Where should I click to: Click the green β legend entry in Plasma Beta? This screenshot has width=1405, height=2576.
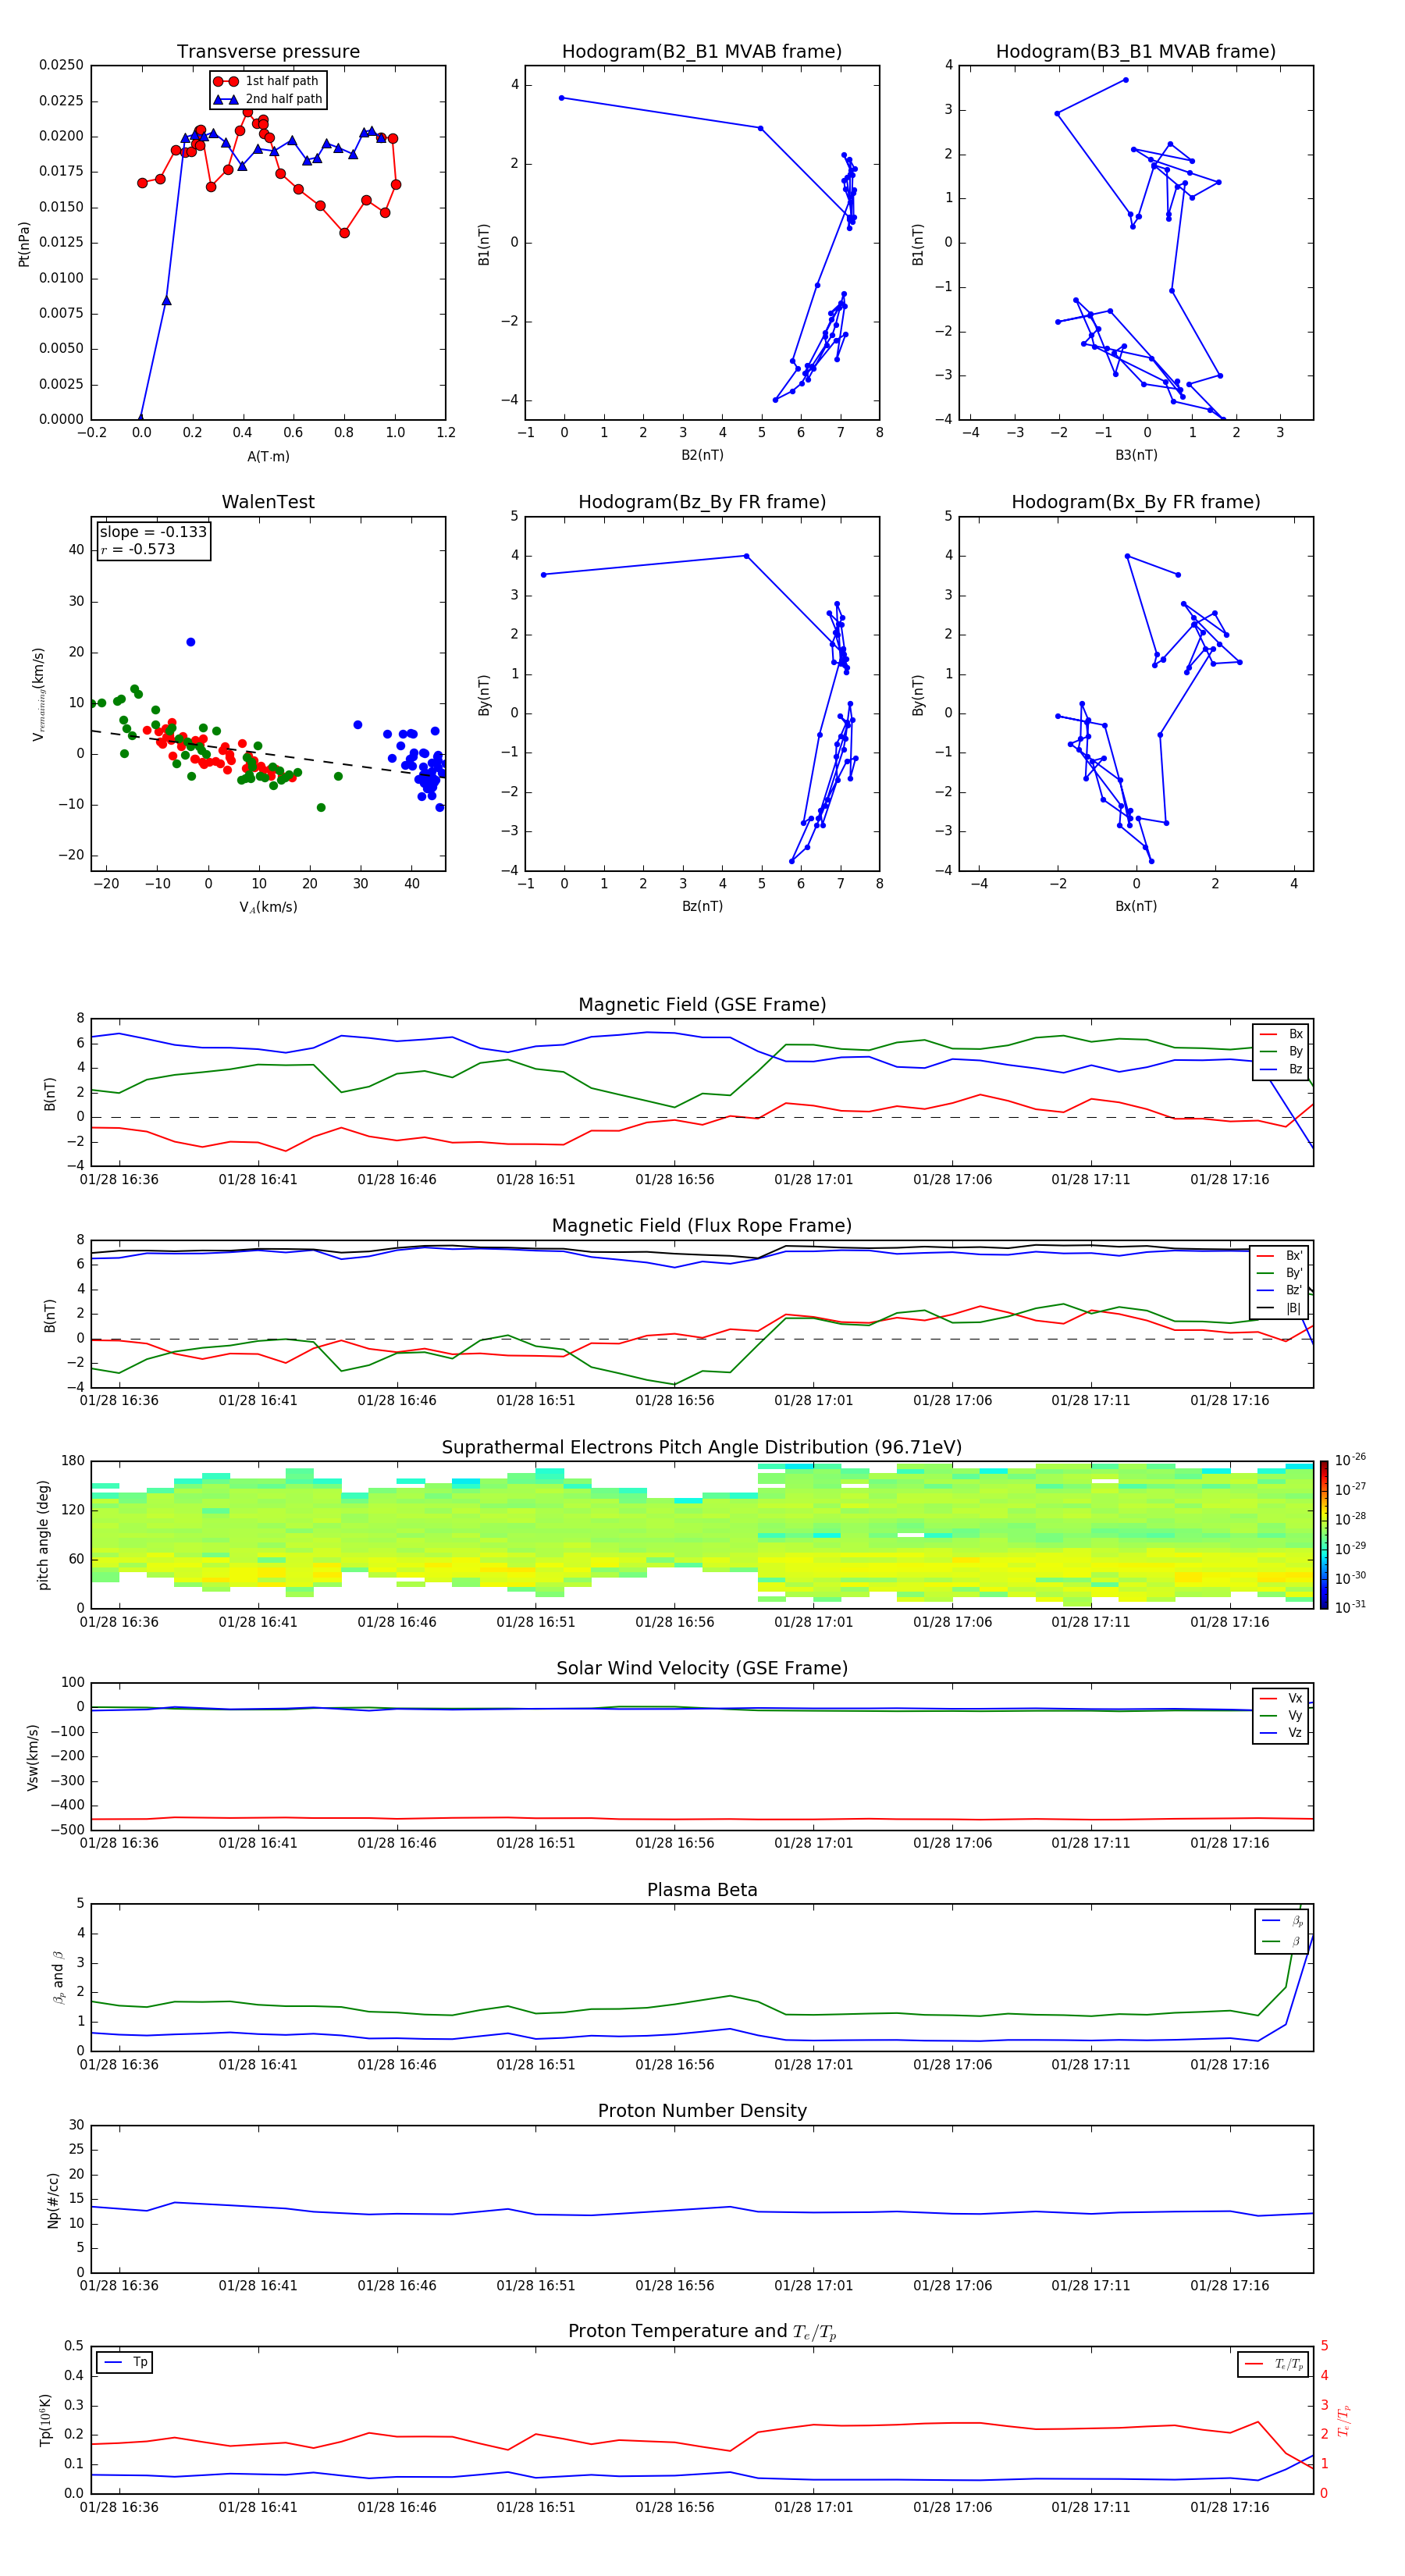(1282, 1941)
